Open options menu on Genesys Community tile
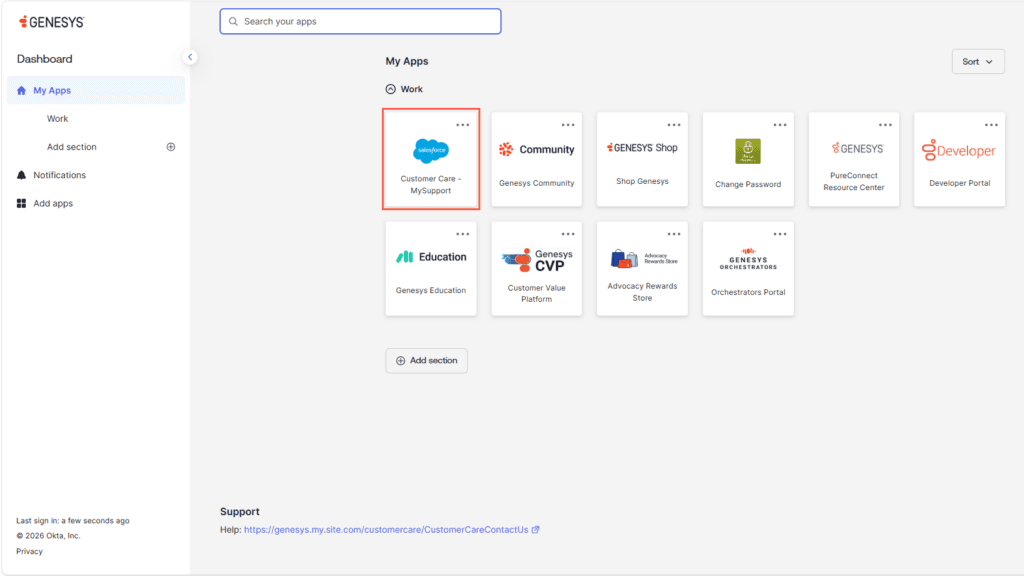 [x=568, y=125]
